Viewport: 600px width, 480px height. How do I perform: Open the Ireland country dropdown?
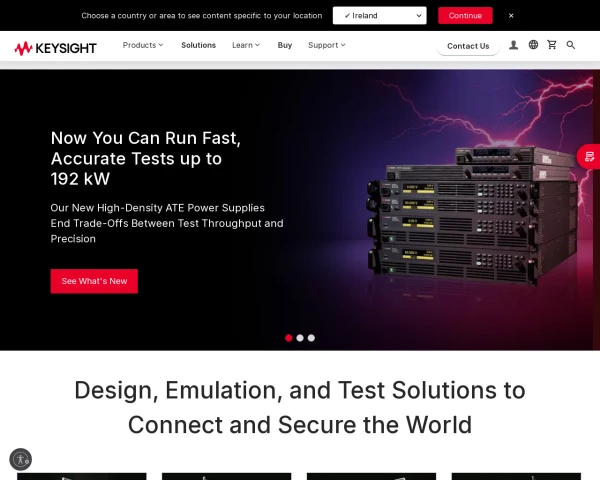(380, 16)
